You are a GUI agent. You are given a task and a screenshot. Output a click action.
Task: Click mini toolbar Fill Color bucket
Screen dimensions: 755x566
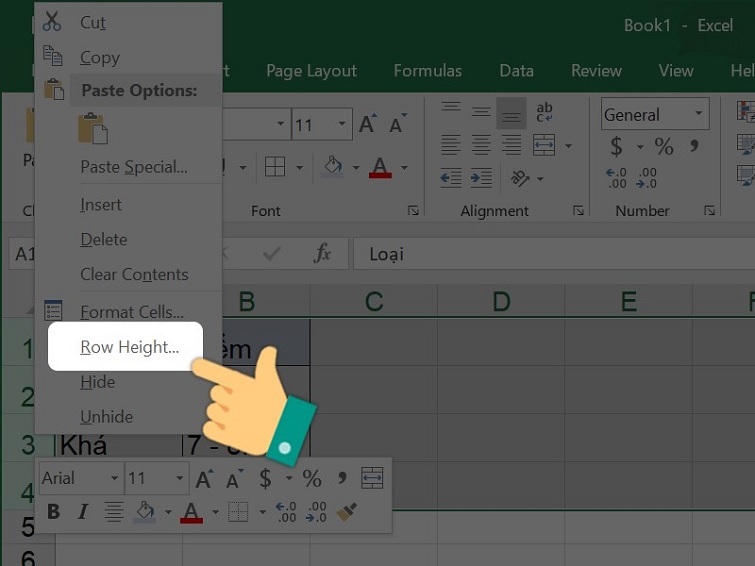click(145, 512)
